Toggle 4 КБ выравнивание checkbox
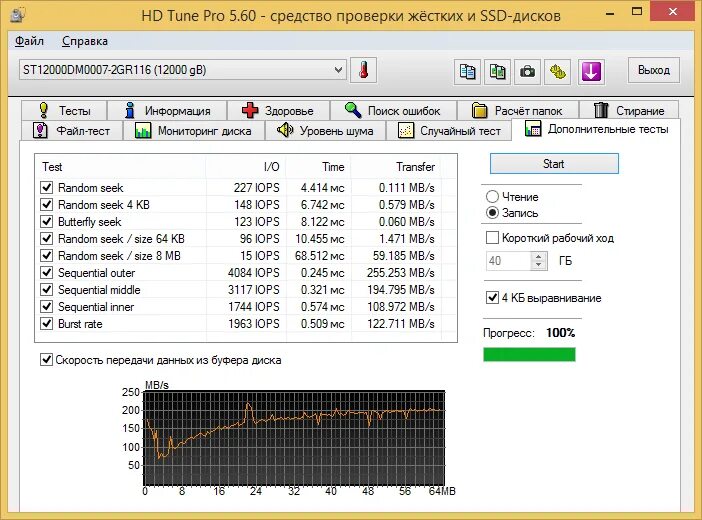Viewport: 702px width, 520px height. pyautogui.click(x=492, y=298)
